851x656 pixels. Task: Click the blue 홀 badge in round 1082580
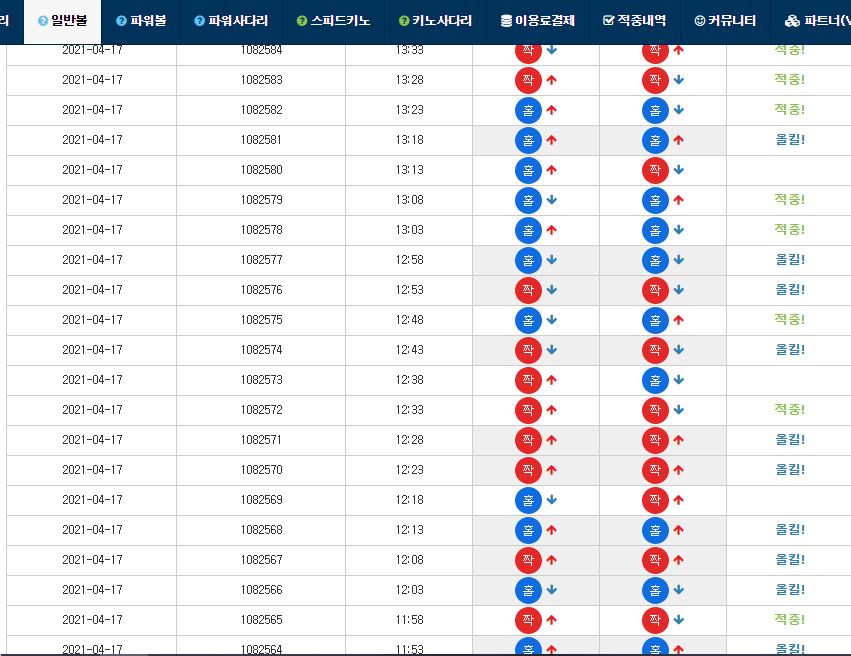(528, 170)
